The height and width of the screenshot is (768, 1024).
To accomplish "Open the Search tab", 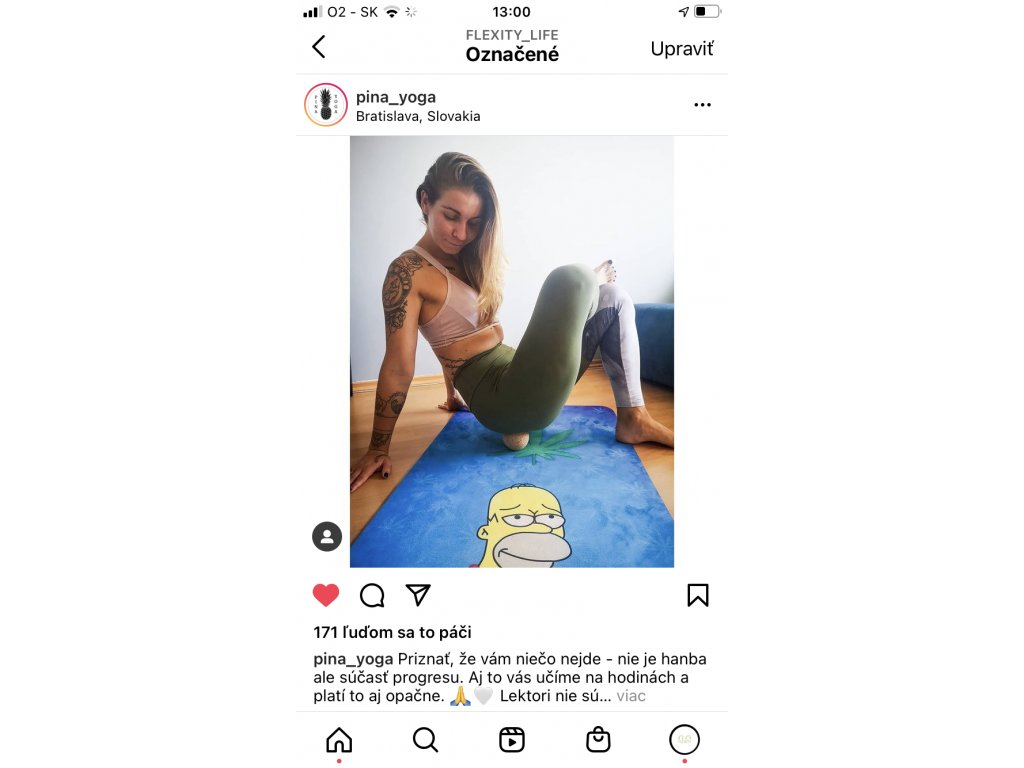I will [x=425, y=740].
